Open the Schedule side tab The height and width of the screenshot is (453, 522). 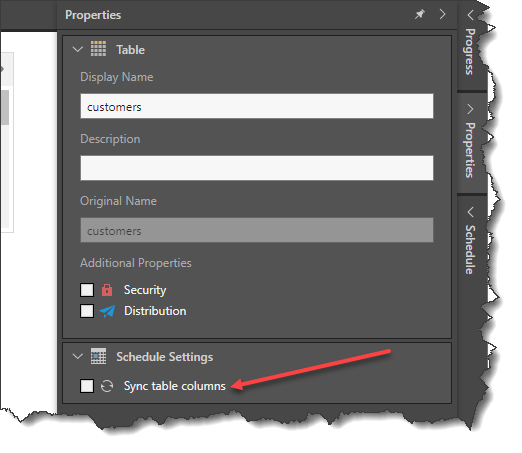(470, 249)
